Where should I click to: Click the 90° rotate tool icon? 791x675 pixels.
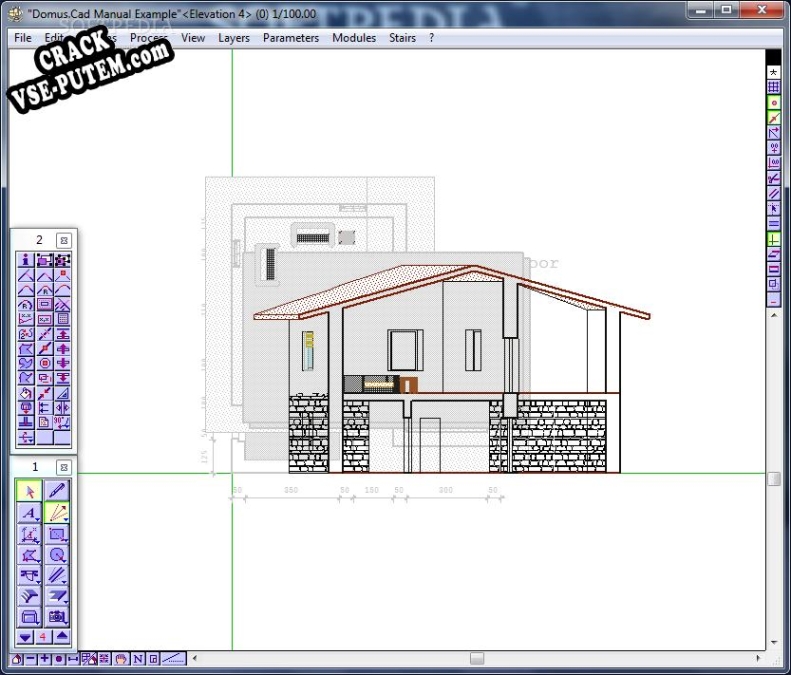[x=63, y=422]
